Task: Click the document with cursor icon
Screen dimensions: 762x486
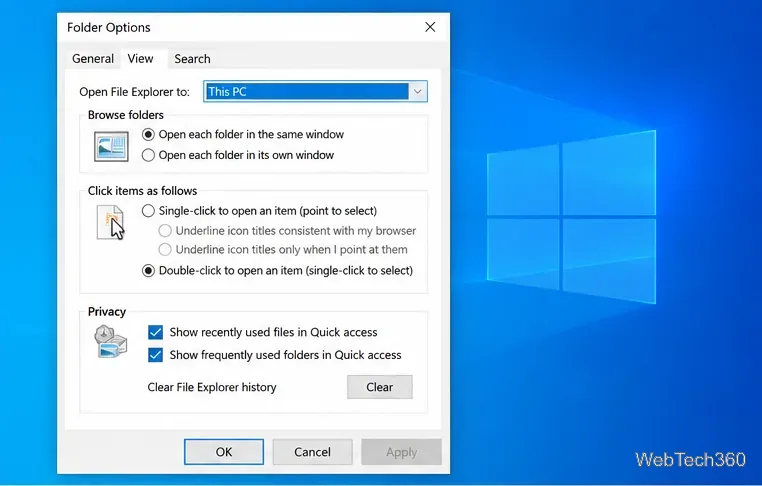Action: 110,223
